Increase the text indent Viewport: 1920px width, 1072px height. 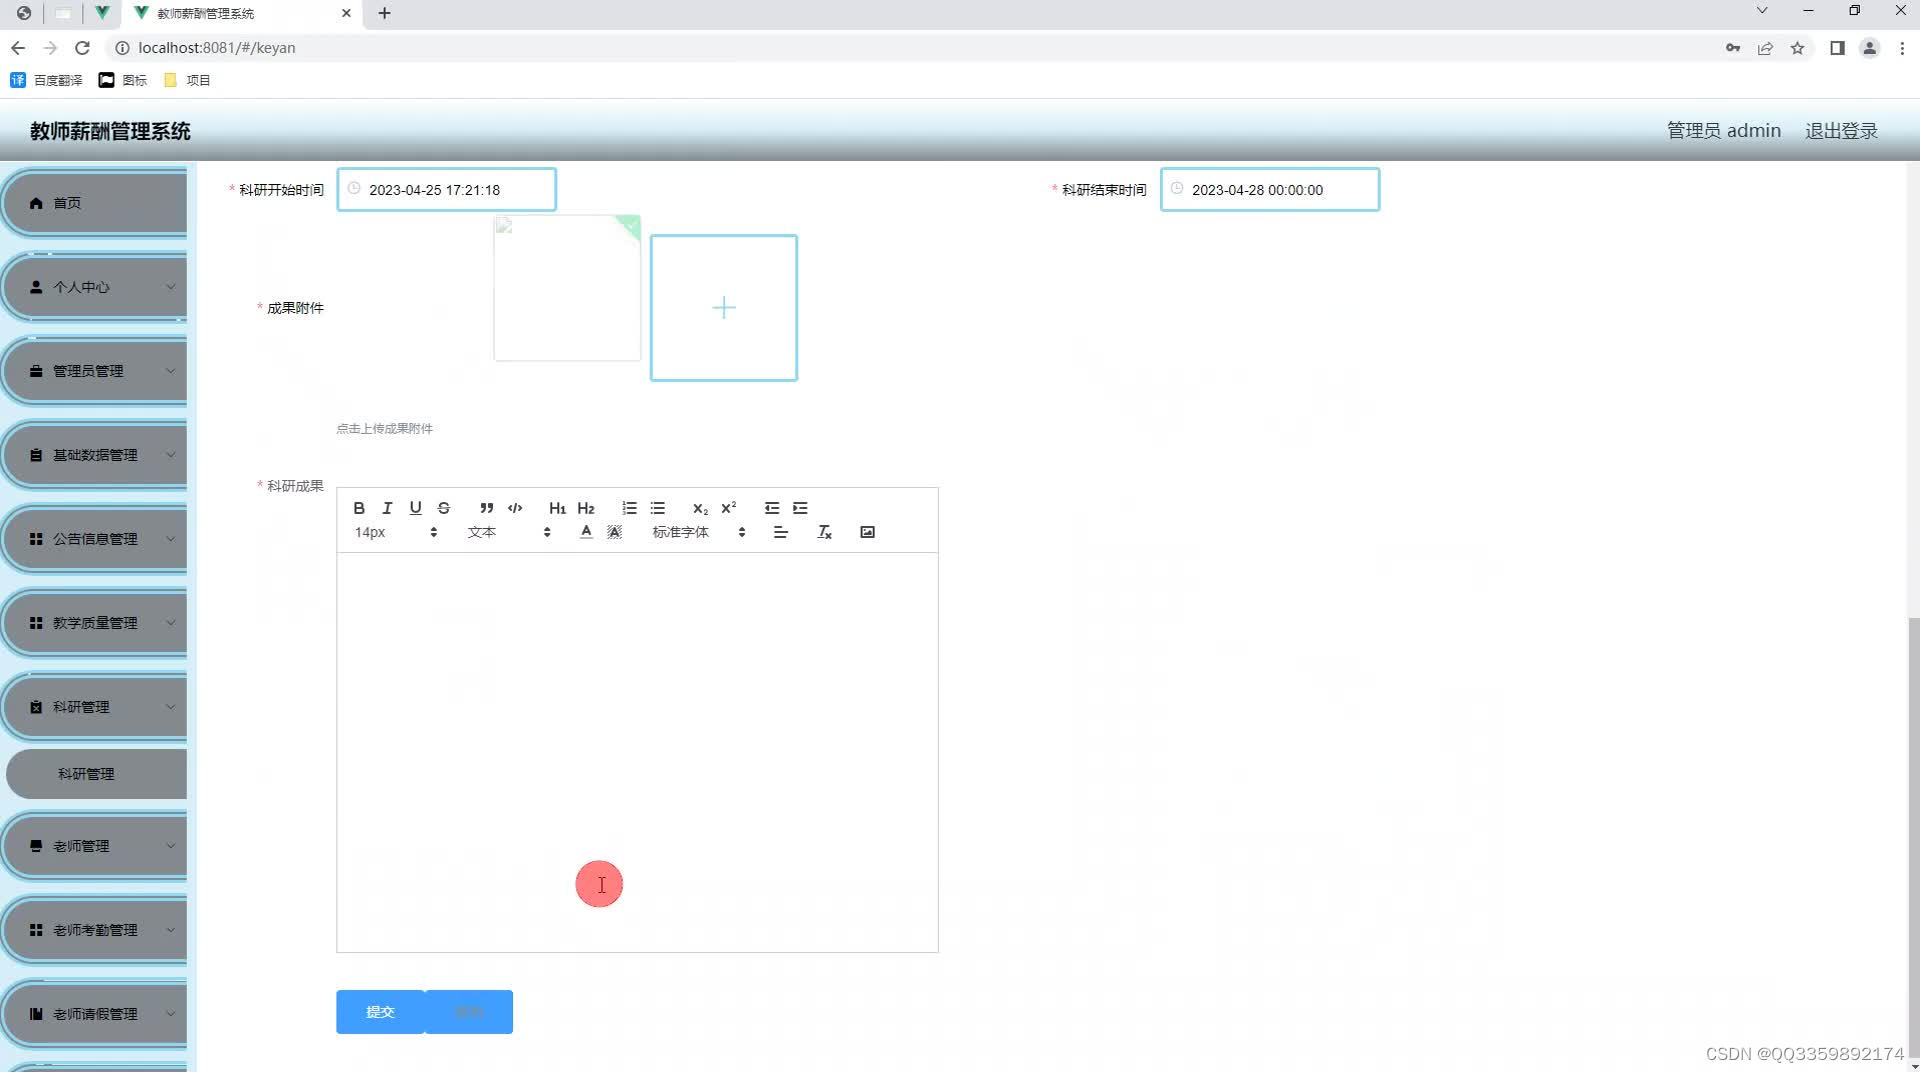point(800,508)
